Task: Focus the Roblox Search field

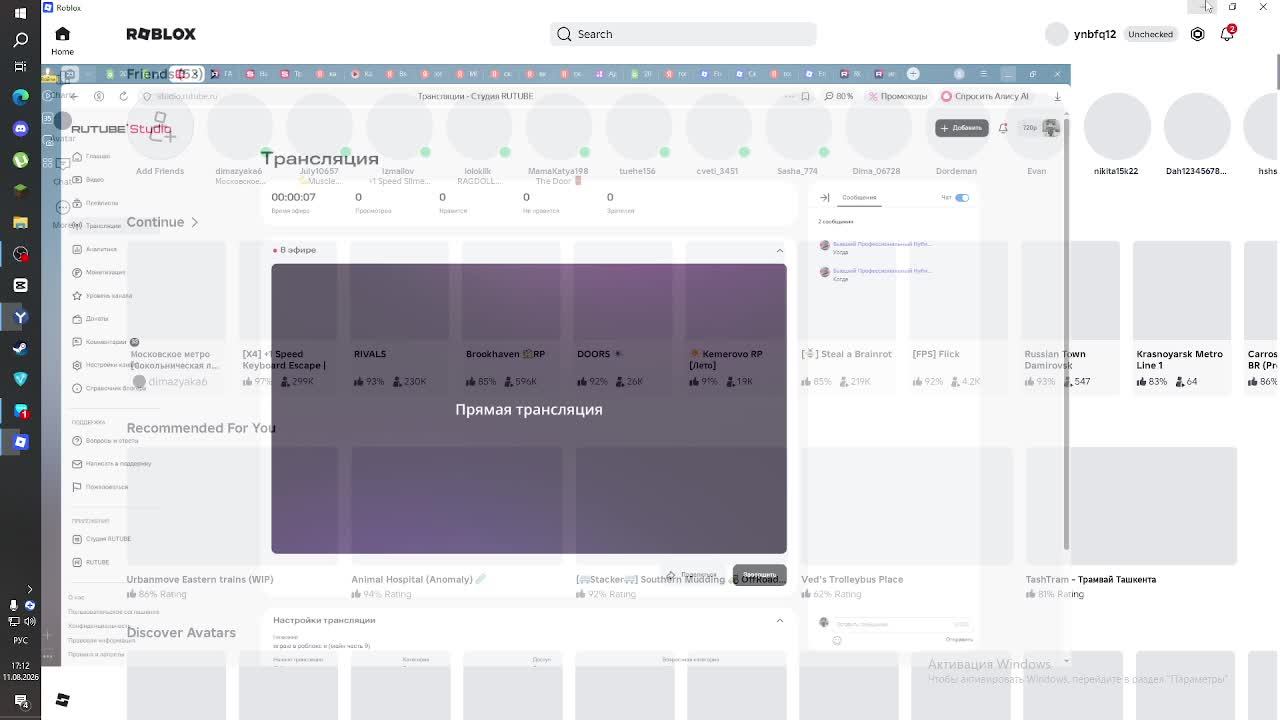Action: [x=683, y=34]
